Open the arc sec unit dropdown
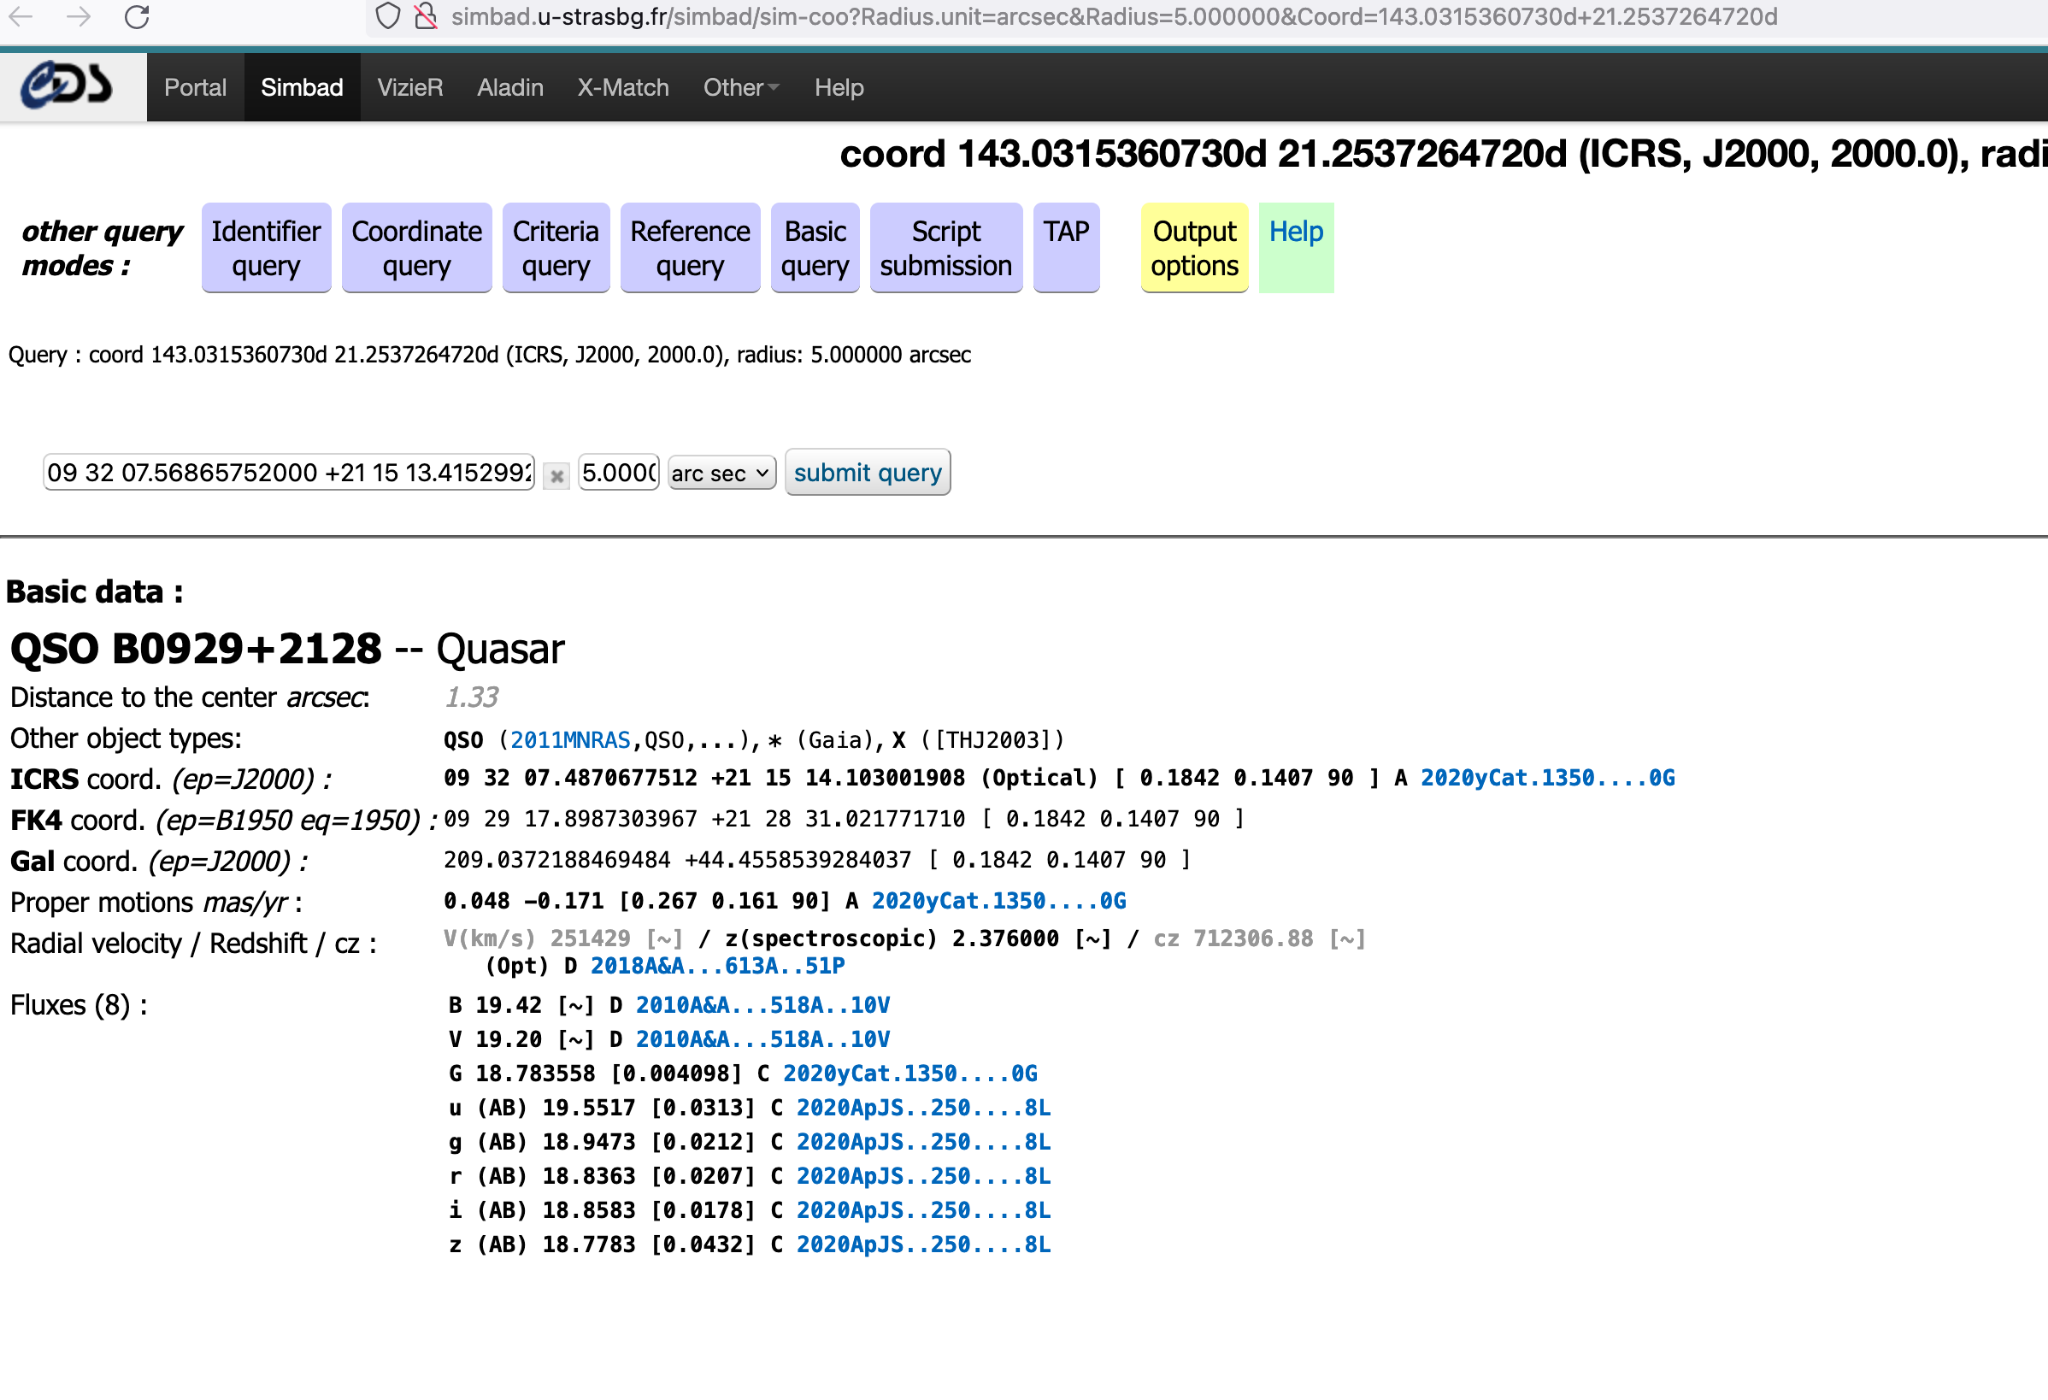2048x1400 pixels. [722, 473]
